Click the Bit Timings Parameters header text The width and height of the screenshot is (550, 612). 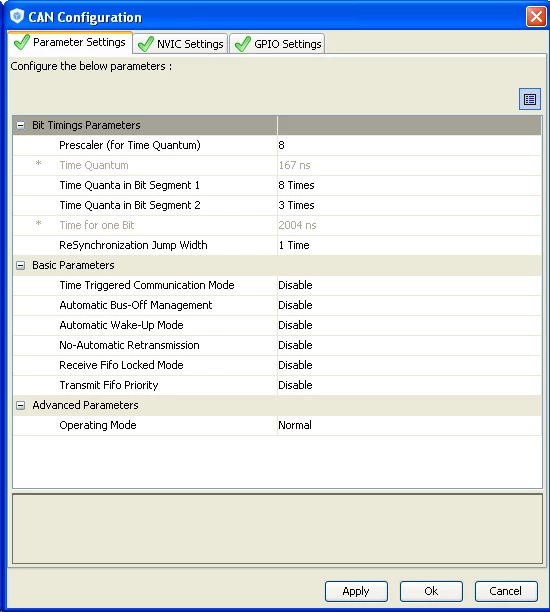pyautogui.click(x=86, y=125)
